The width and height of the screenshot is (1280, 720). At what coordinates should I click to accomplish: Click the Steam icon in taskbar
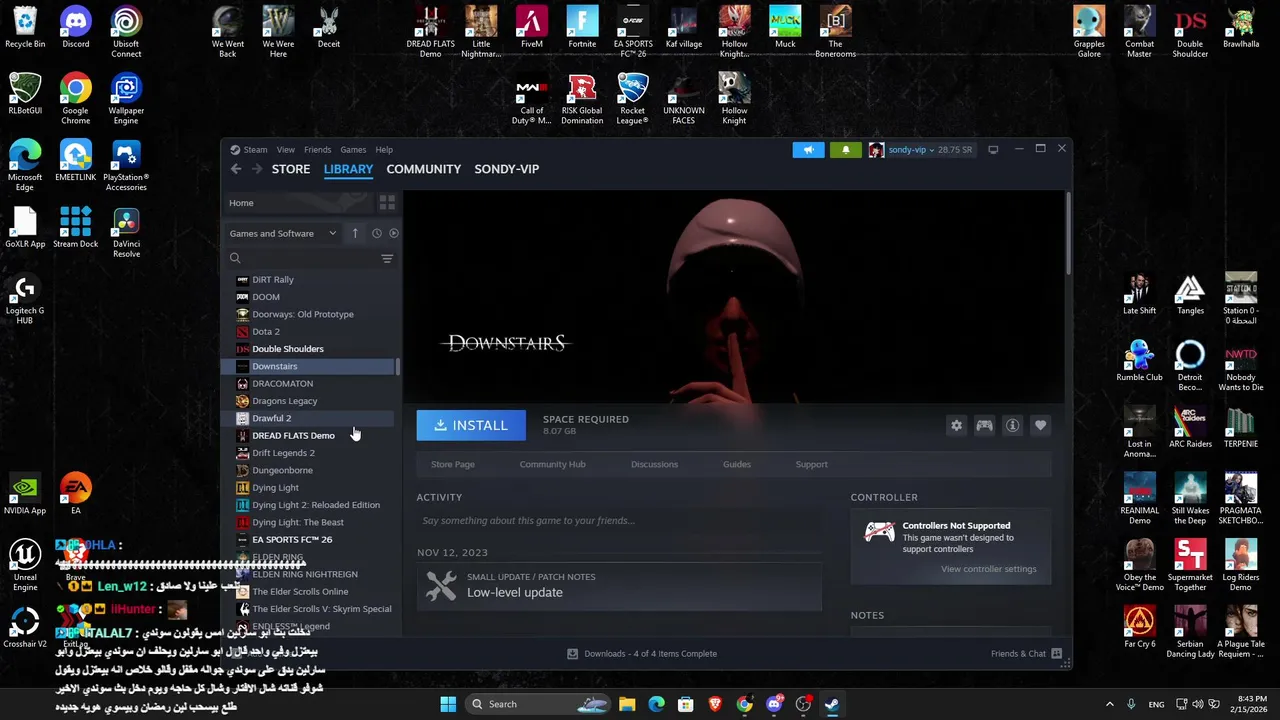[831, 704]
